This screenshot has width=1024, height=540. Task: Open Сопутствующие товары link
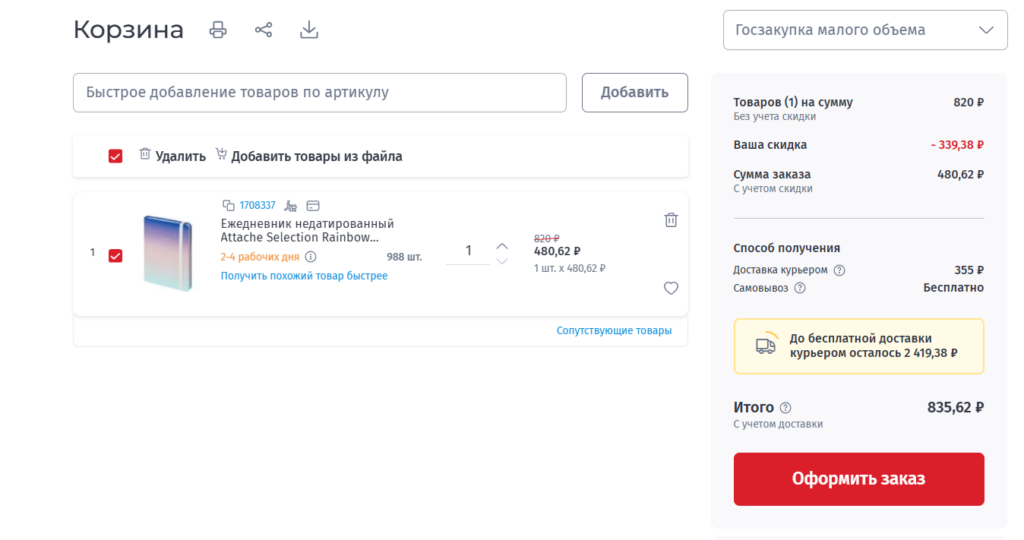pyautogui.click(x=614, y=330)
